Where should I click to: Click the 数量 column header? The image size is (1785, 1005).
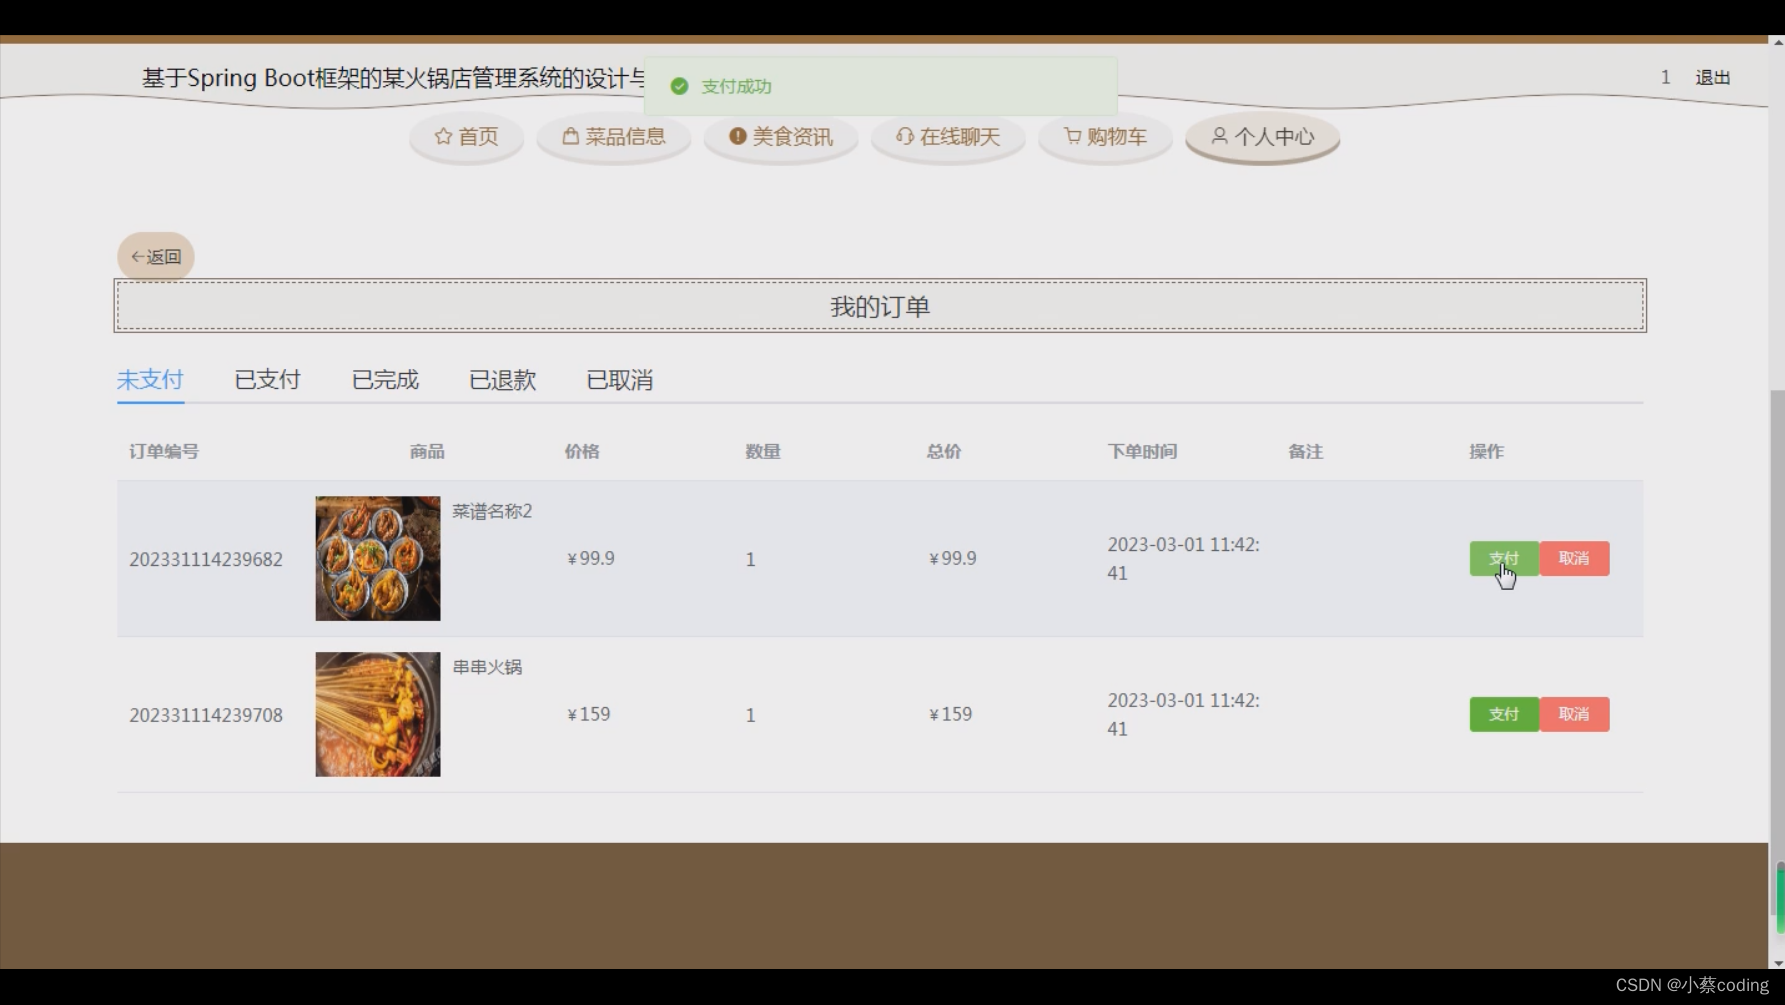[x=763, y=451]
